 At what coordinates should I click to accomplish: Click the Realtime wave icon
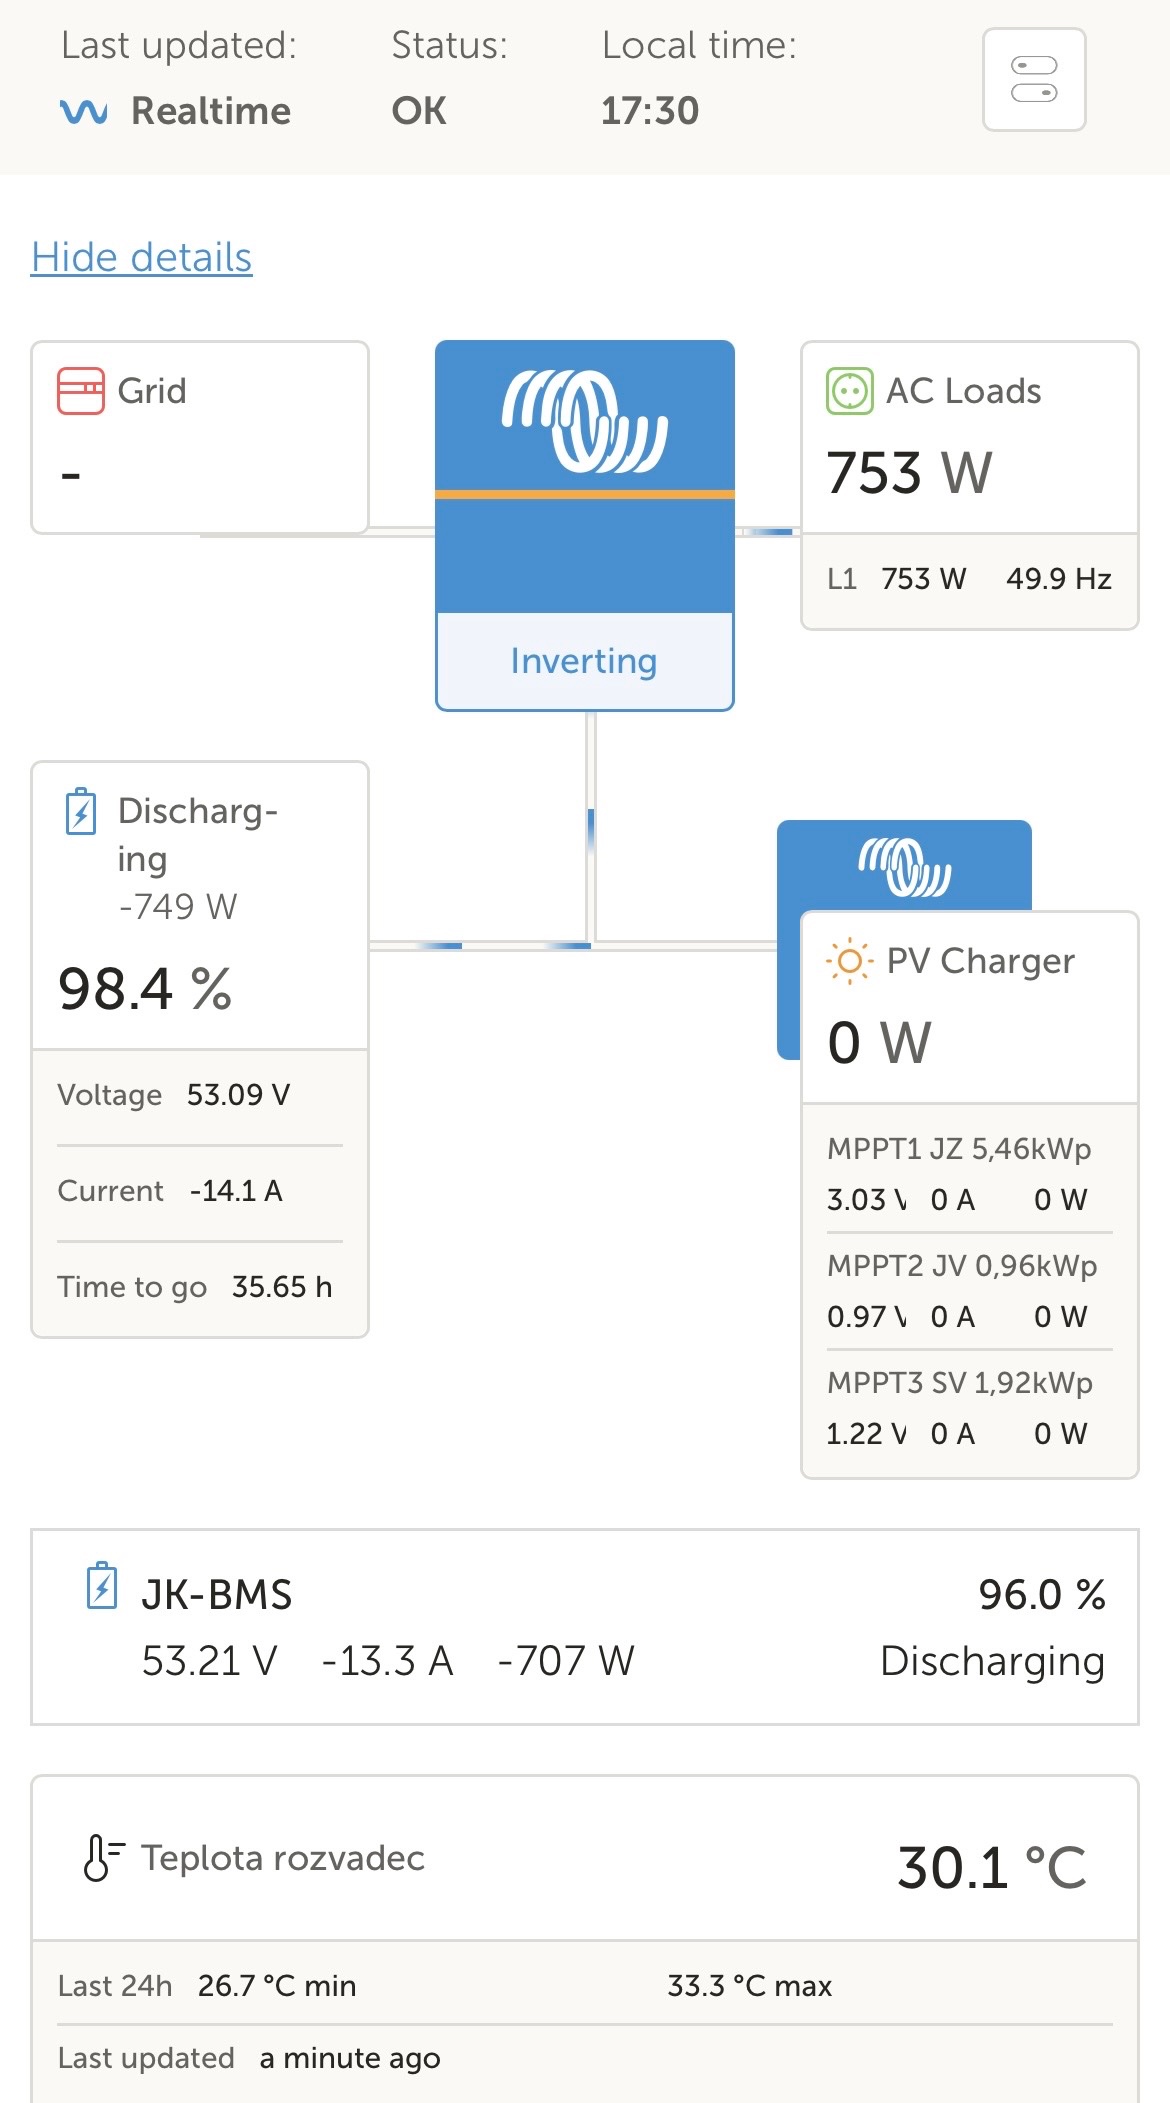point(84,111)
